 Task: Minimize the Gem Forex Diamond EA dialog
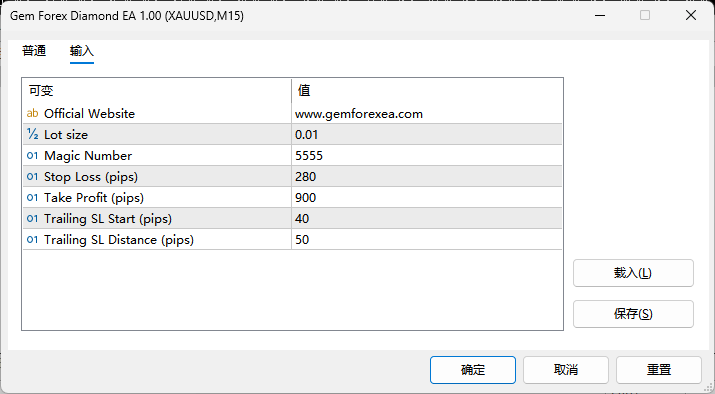(x=600, y=16)
